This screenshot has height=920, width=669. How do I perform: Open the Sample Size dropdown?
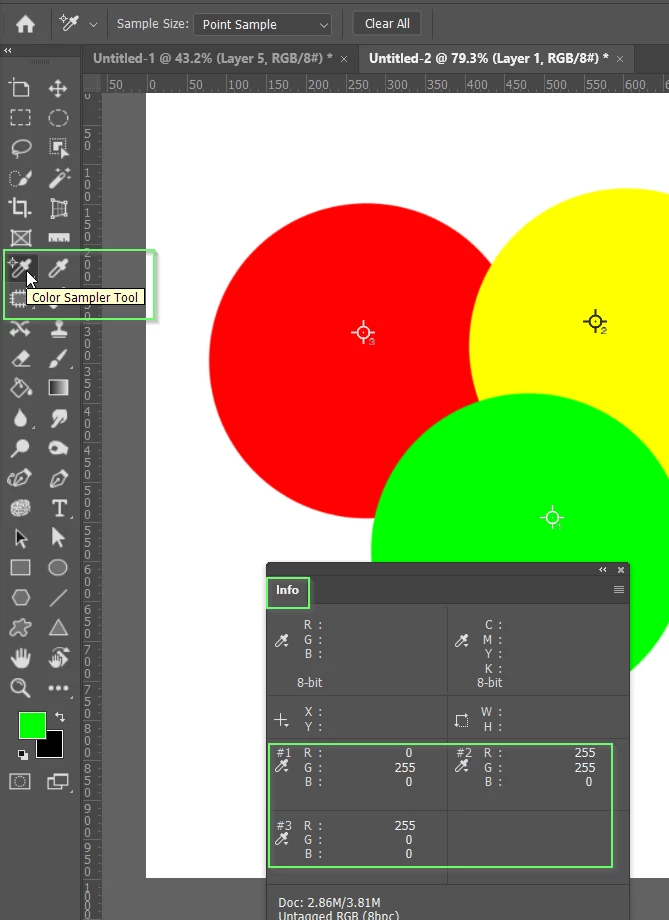point(262,25)
